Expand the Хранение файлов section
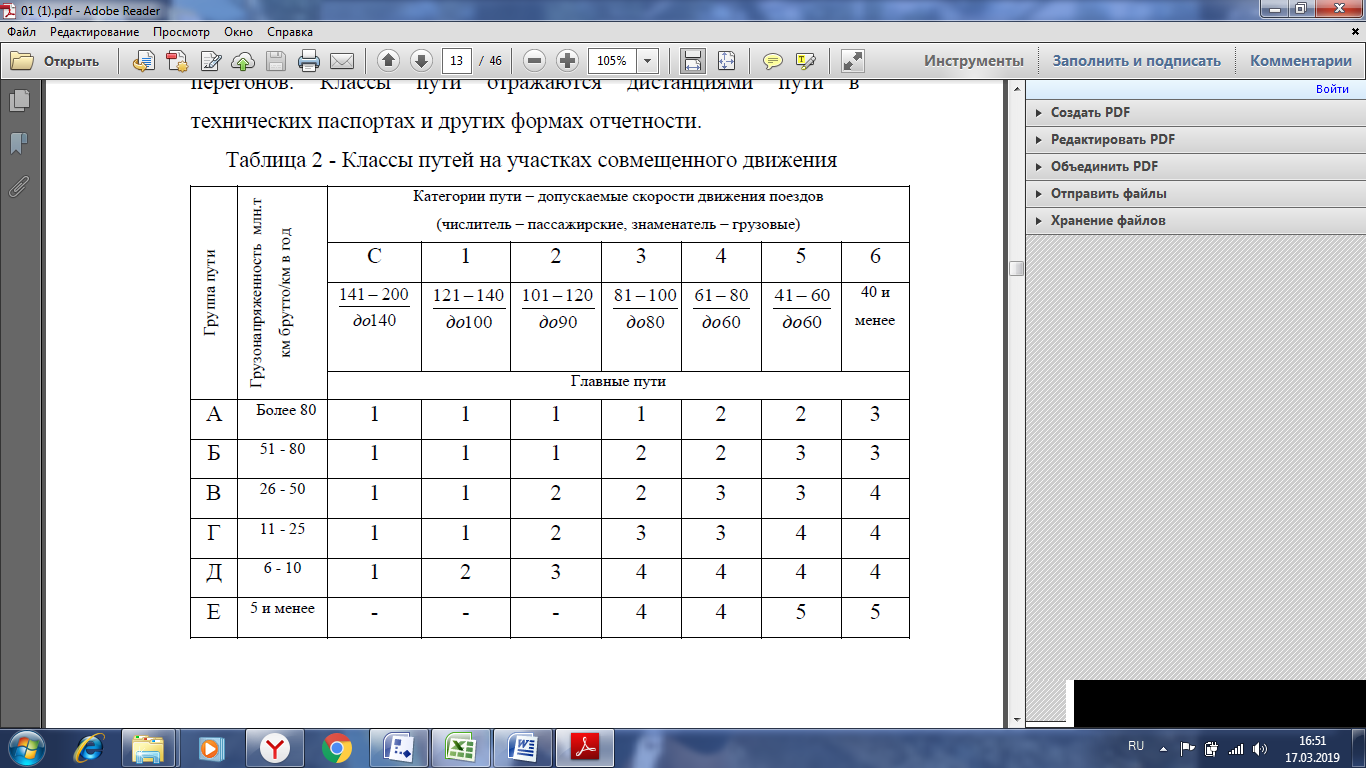This screenshot has height=768, width=1366. [x=1195, y=221]
